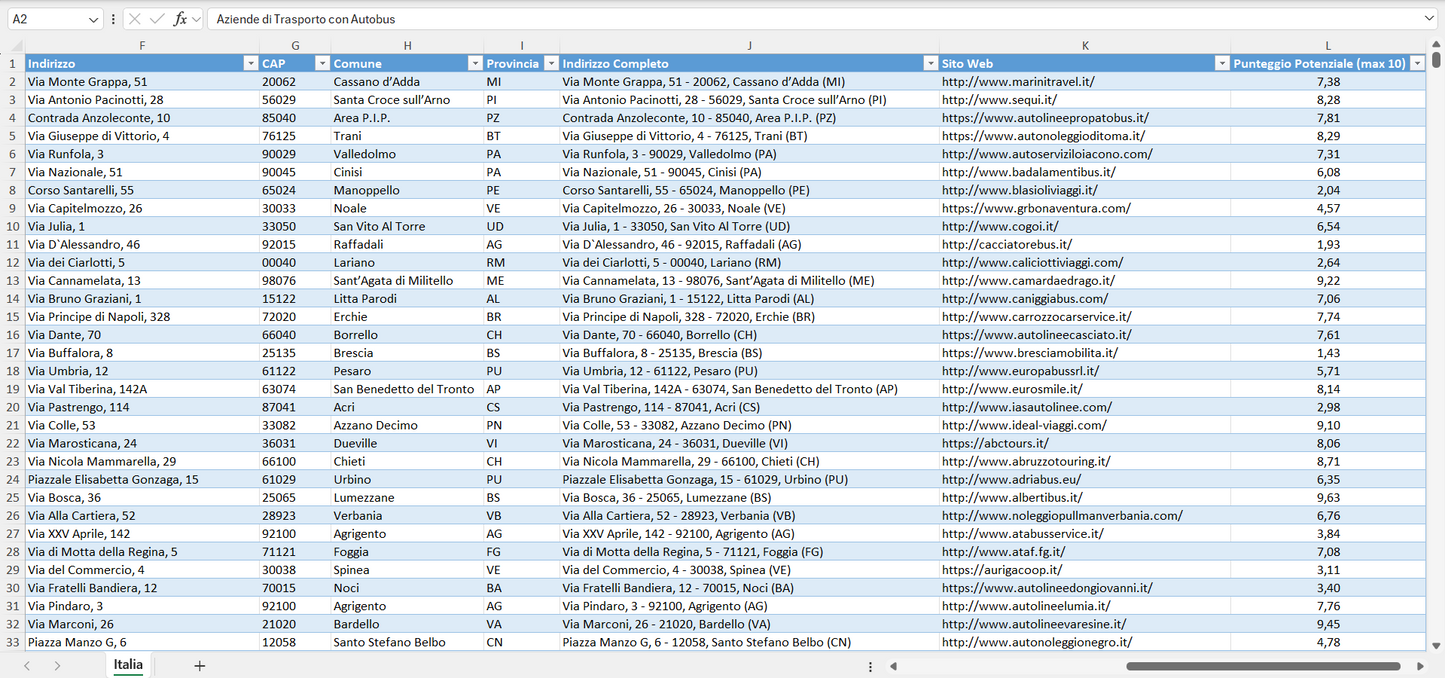Click the horizontal scroll right arrow

[1420, 666]
